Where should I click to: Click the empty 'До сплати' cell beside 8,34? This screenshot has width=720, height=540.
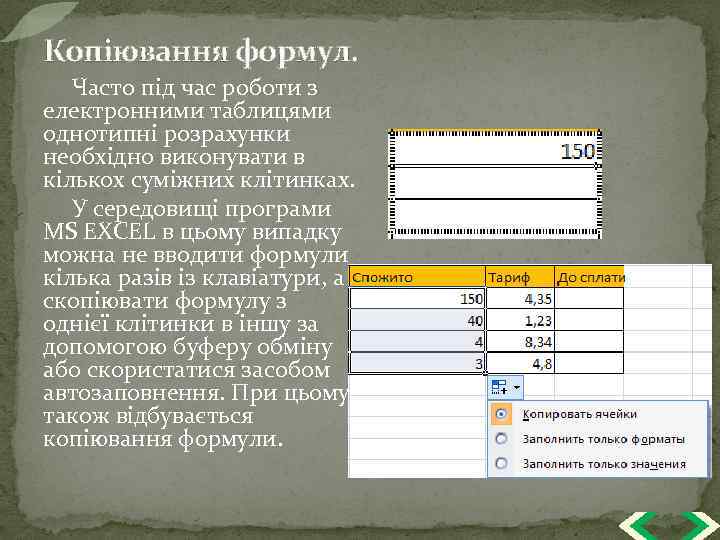point(590,342)
